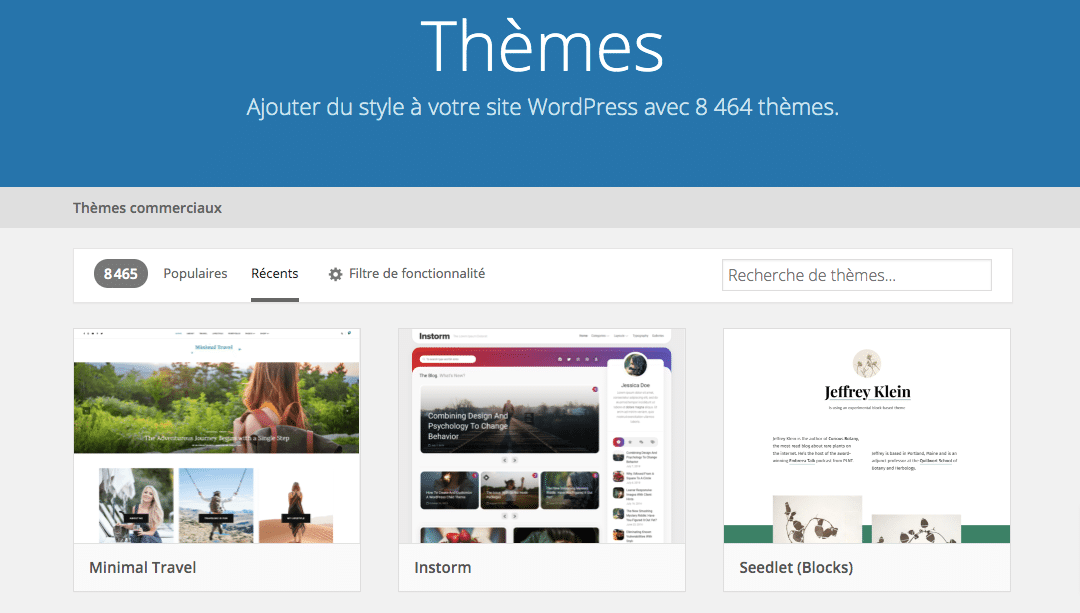Open the Filtre de fonctionnalité gear icon
The image size is (1080, 613).
tap(335, 272)
